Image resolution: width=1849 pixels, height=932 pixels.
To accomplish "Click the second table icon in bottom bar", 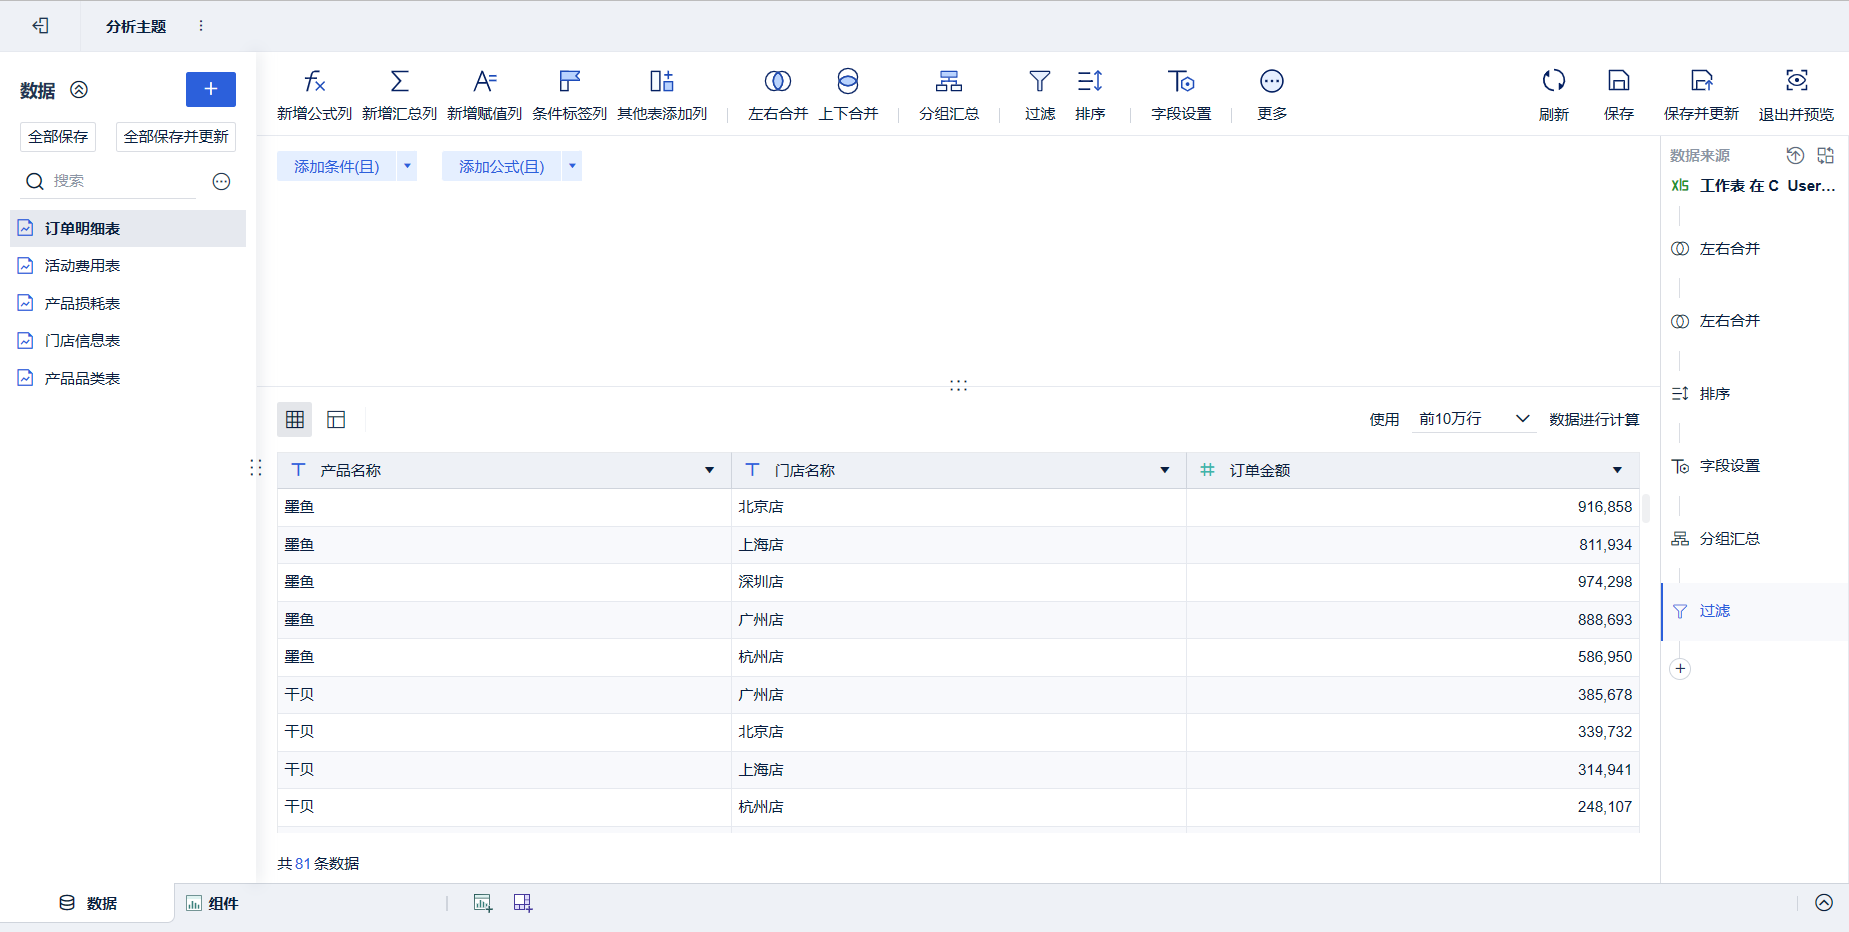I will tap(523, 903).
